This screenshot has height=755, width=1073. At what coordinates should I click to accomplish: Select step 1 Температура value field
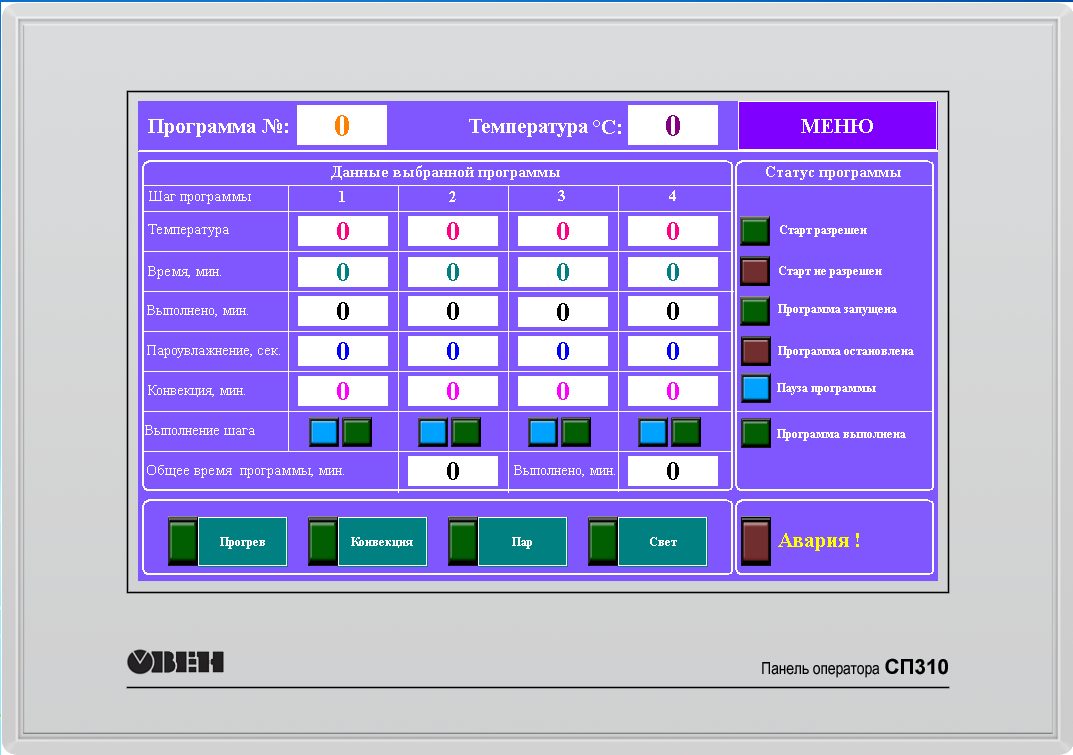tap(342, 231)
